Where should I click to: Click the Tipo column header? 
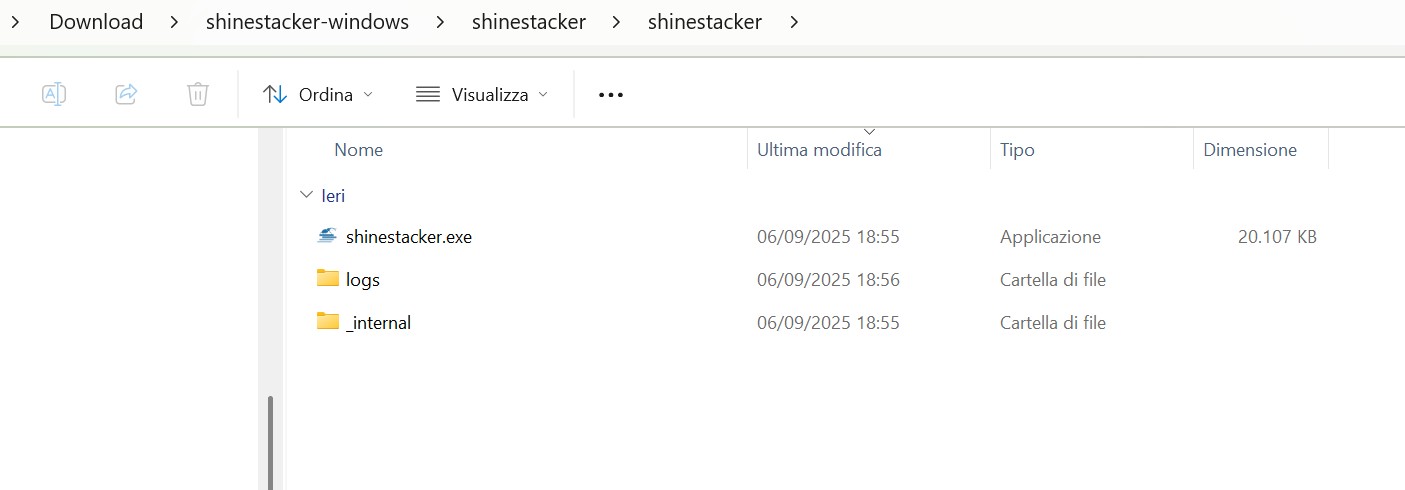pyautogui.click(x=1017, y=150)
